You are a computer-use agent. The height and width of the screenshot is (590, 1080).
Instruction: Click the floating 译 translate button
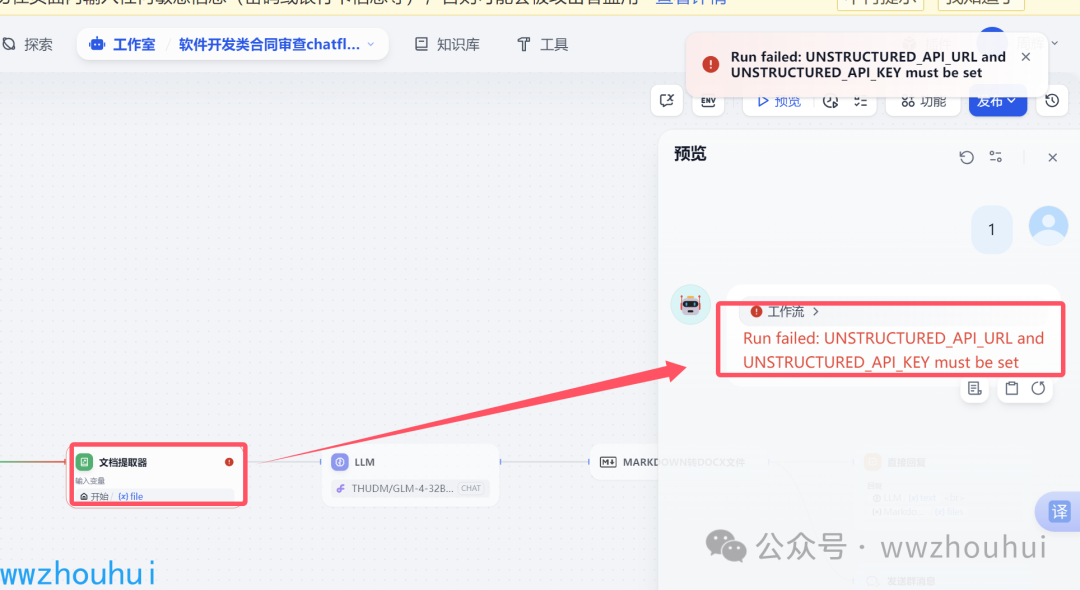1058,512
